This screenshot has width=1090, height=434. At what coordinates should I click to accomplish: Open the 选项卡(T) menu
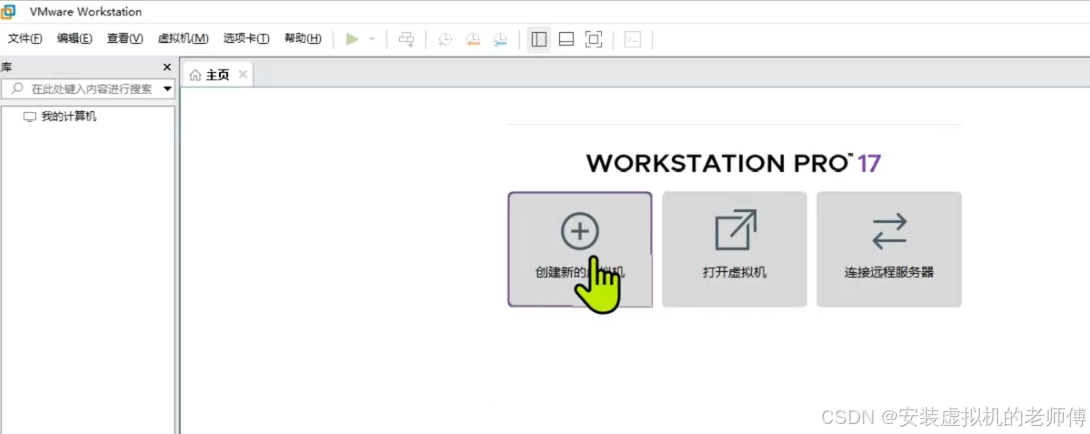[246, 39]
